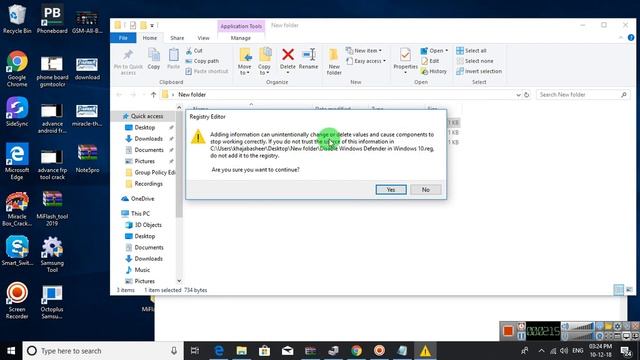Confirm with the Yes button in Registry Editor
Screen dimensions: 640x360
pyautogui.click(x=391, y=189)
